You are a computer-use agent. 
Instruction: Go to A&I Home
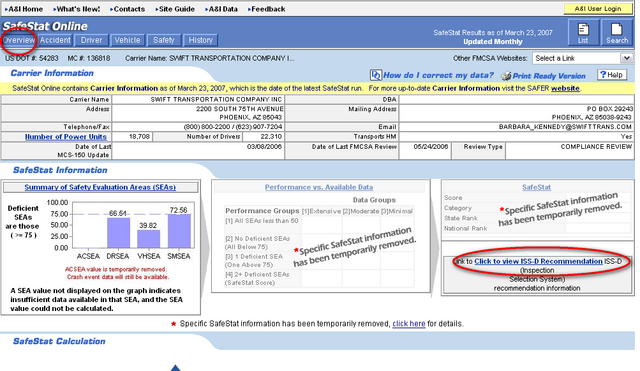[24, 9]
